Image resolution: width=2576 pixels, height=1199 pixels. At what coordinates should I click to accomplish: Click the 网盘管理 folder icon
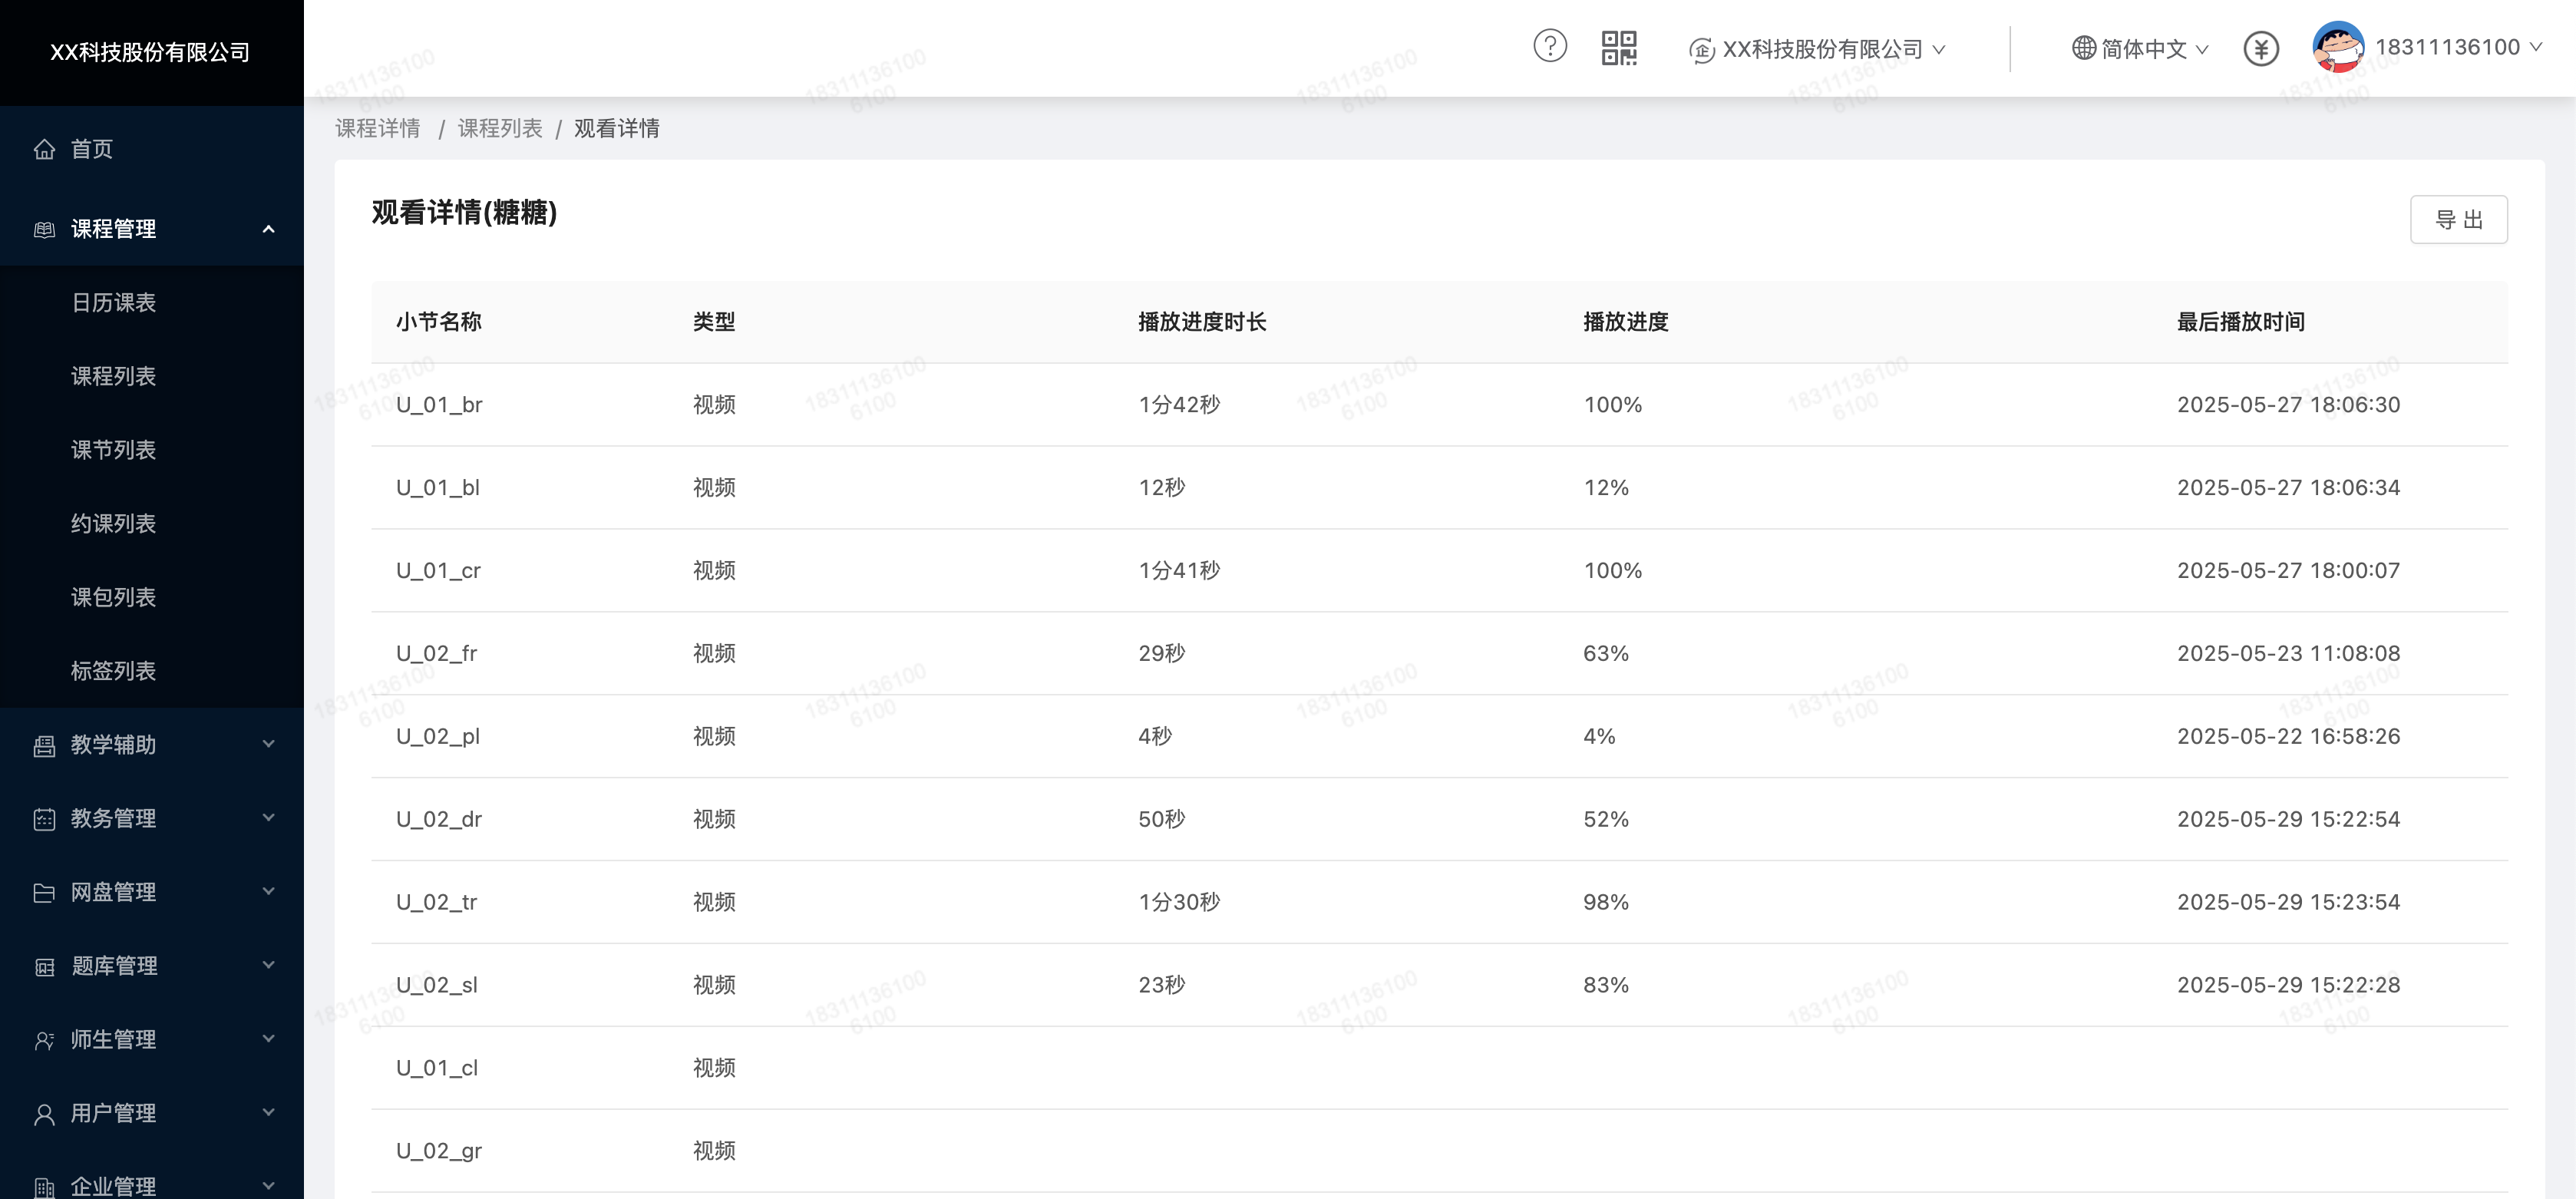click(44, 892)
